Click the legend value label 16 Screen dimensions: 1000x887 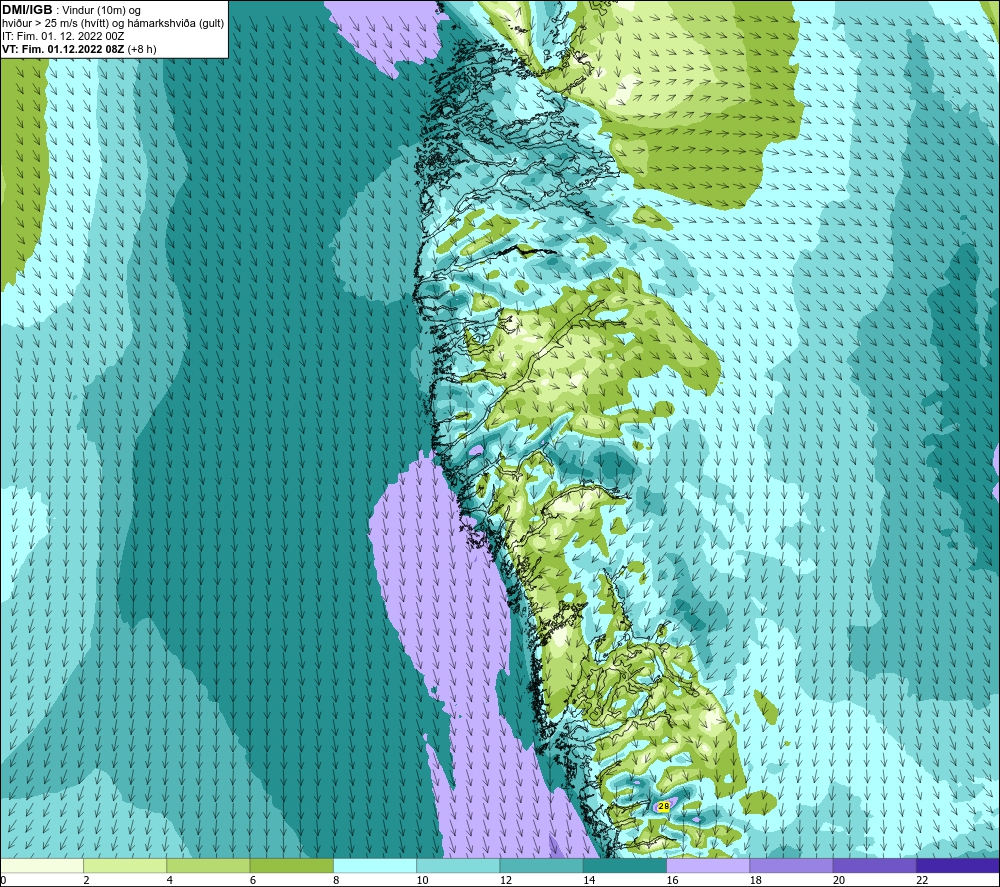[x=672, y=881]
